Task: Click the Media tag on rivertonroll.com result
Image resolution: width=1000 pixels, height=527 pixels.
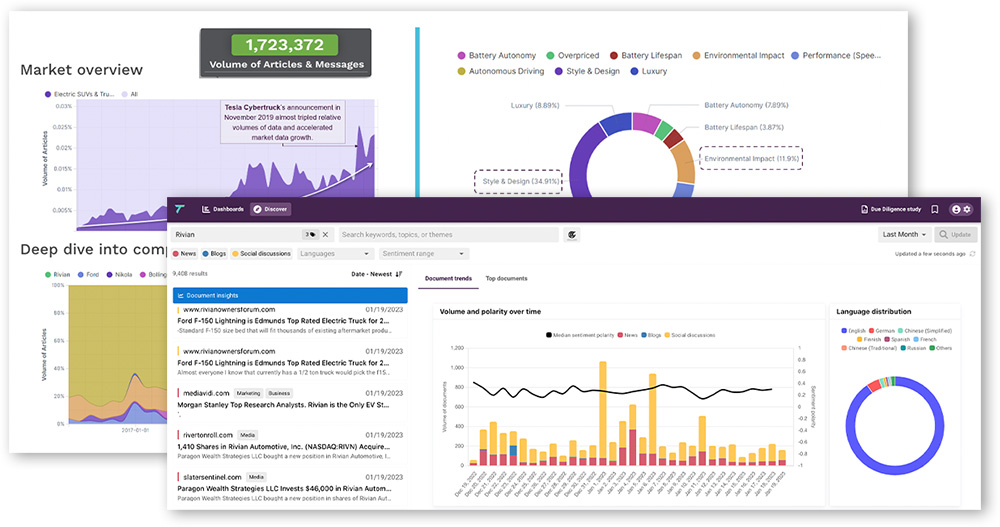Action: [x=247, y=435]
